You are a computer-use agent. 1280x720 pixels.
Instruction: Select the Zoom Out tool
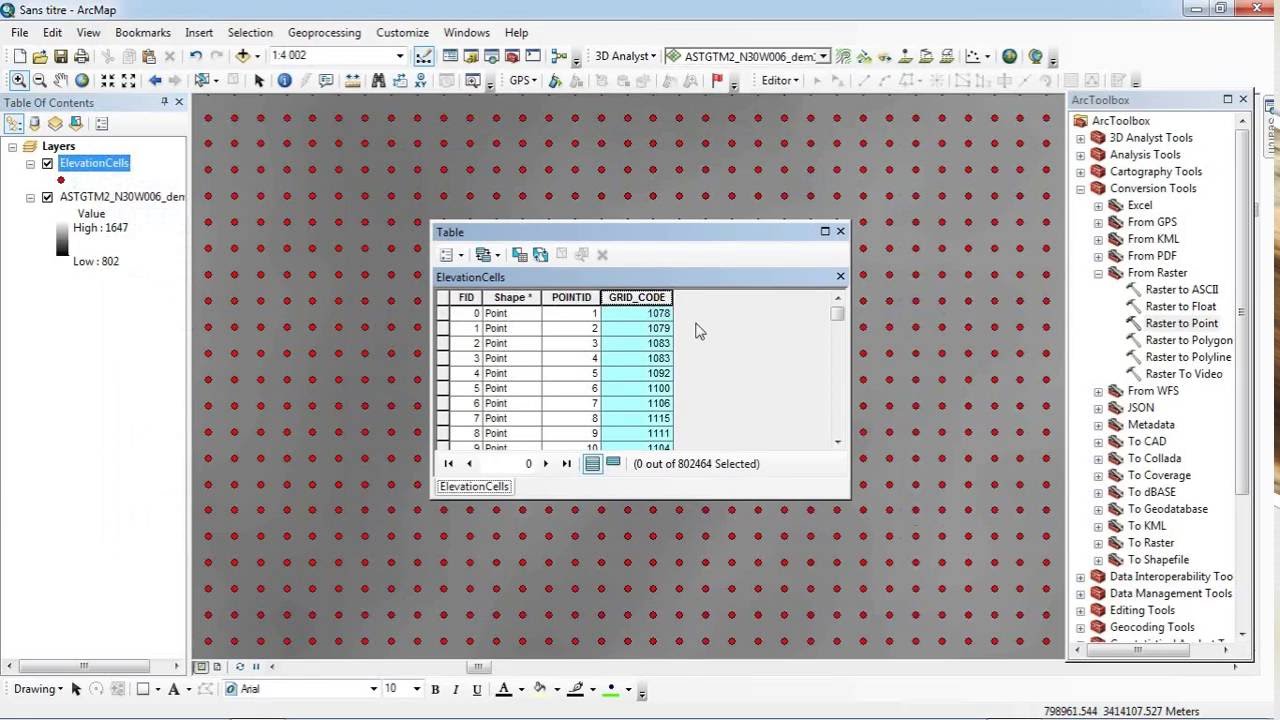click(x=40, y=80)
